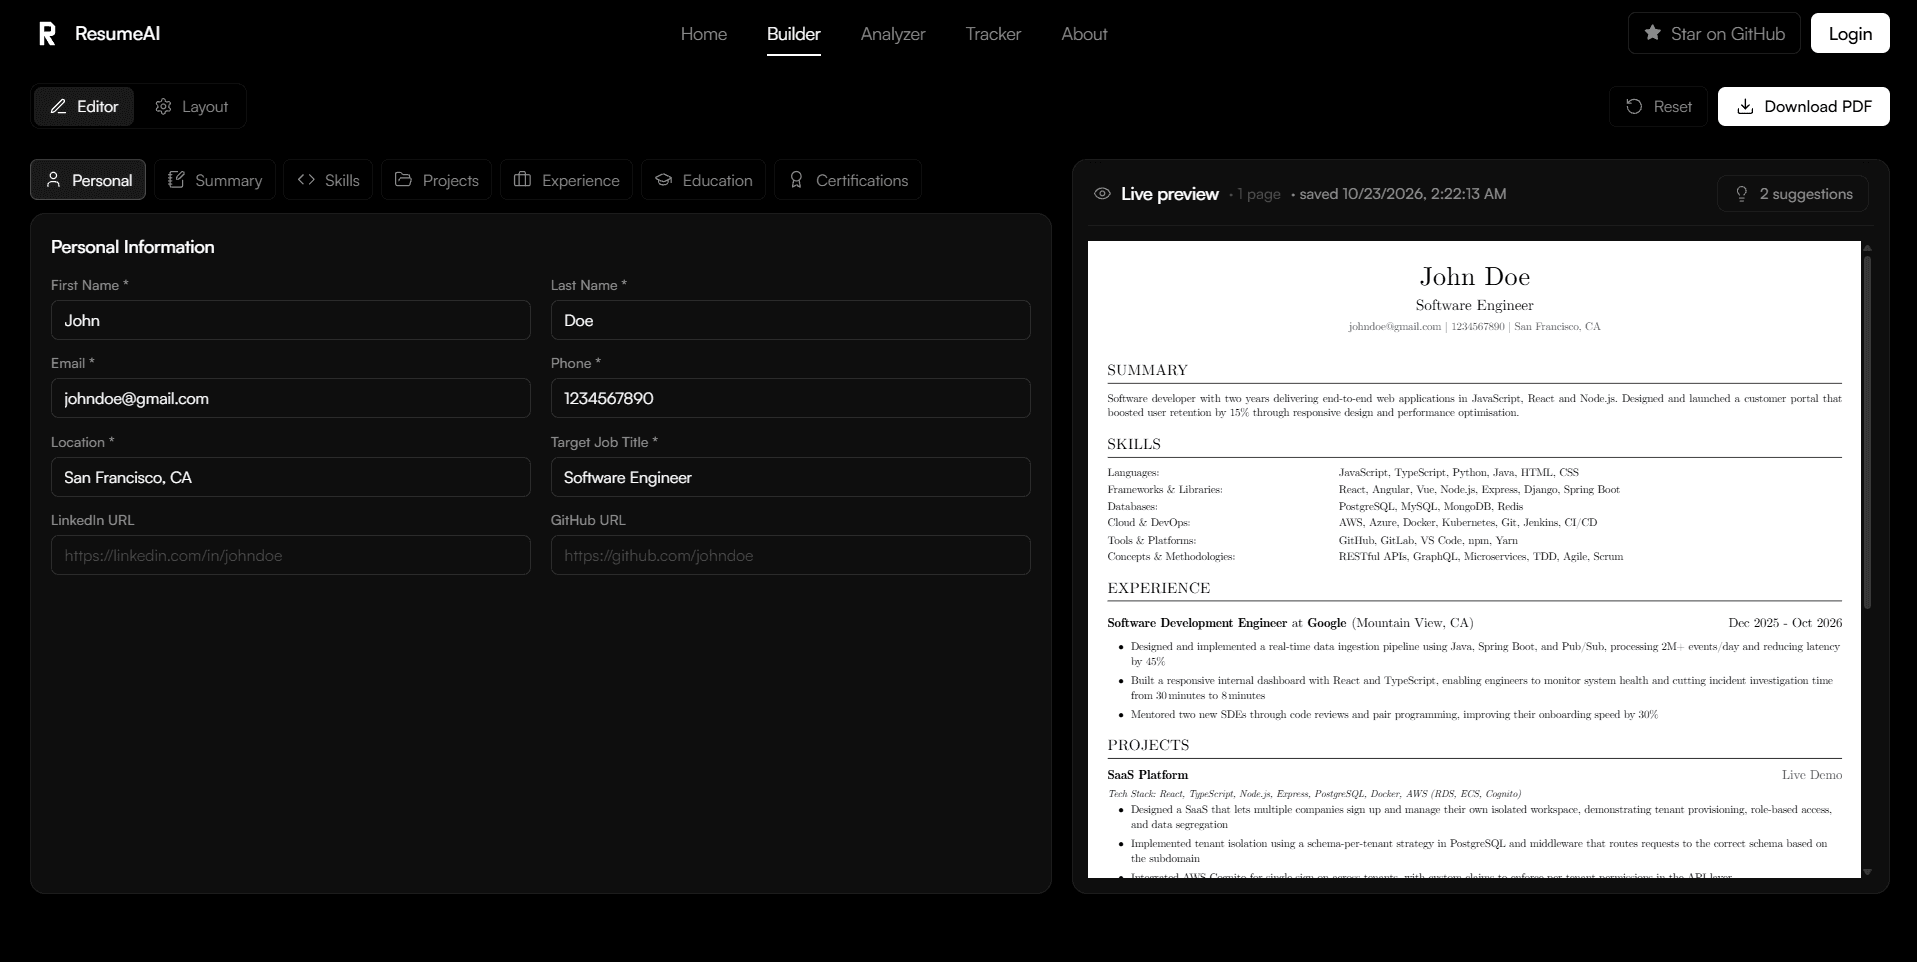The width and height of the screenshot is (1917, 962).
Task: Select the Builder nav item
Action: (x=794, y=34)
